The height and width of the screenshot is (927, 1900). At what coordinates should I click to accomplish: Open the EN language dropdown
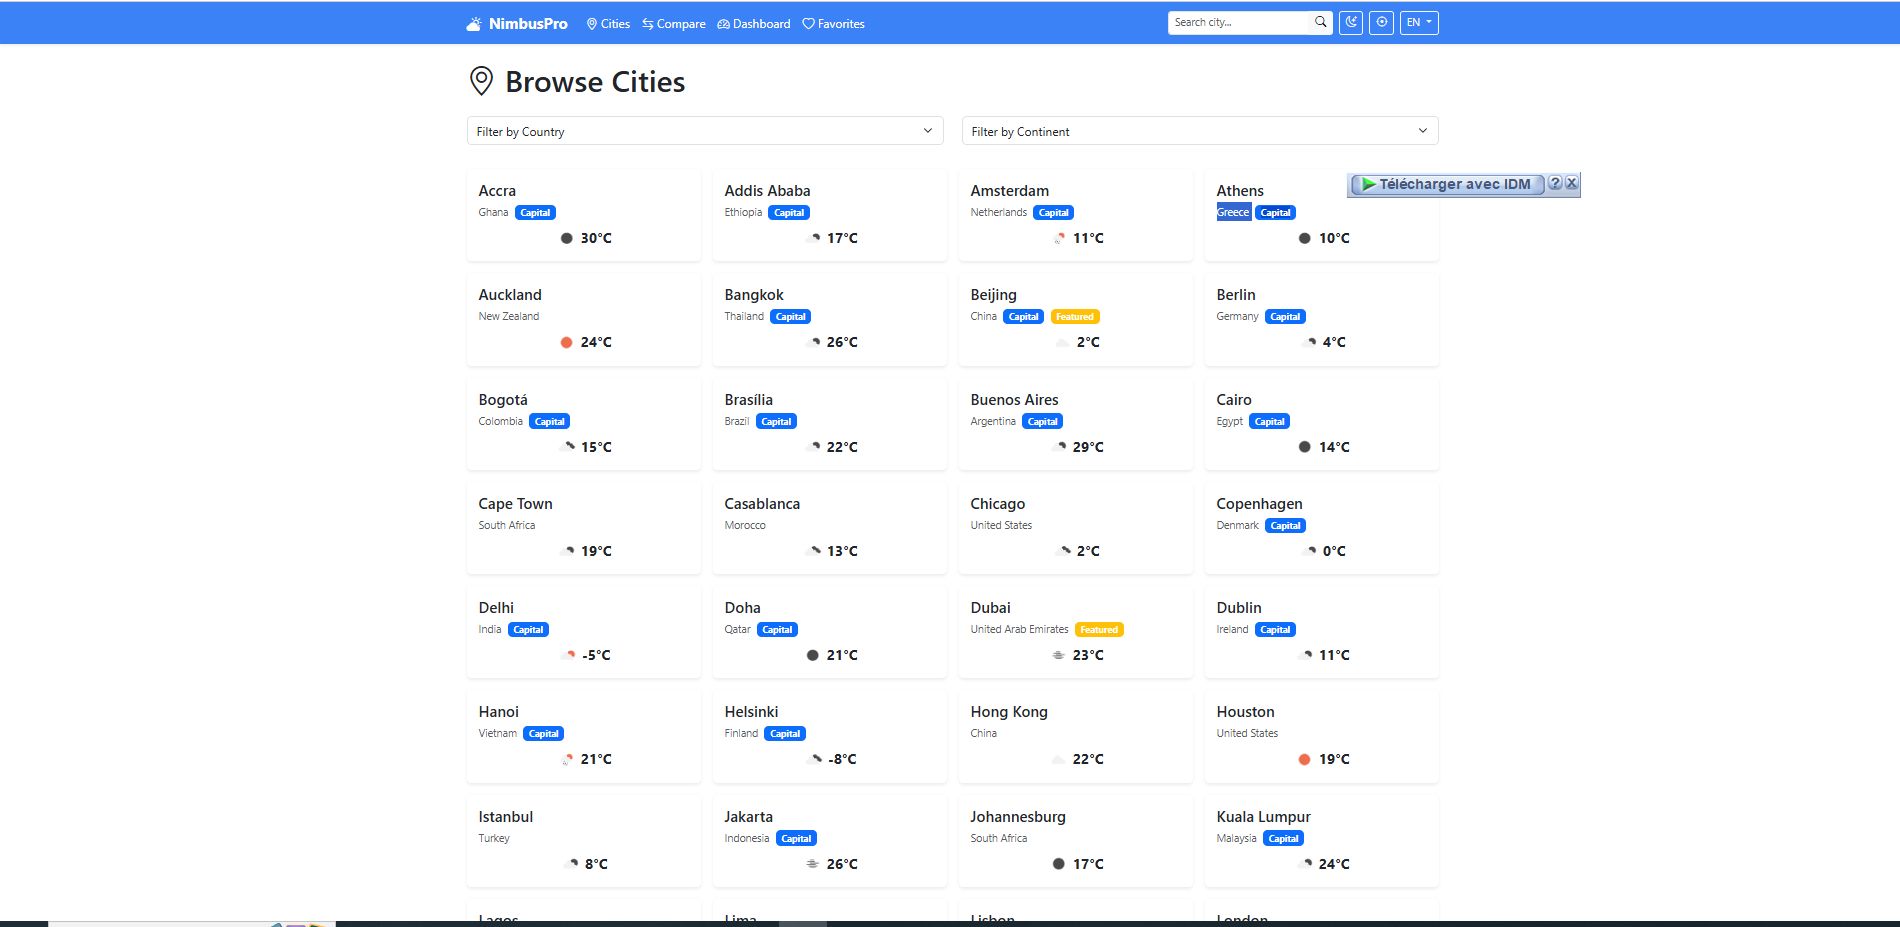coord(1418,22)
